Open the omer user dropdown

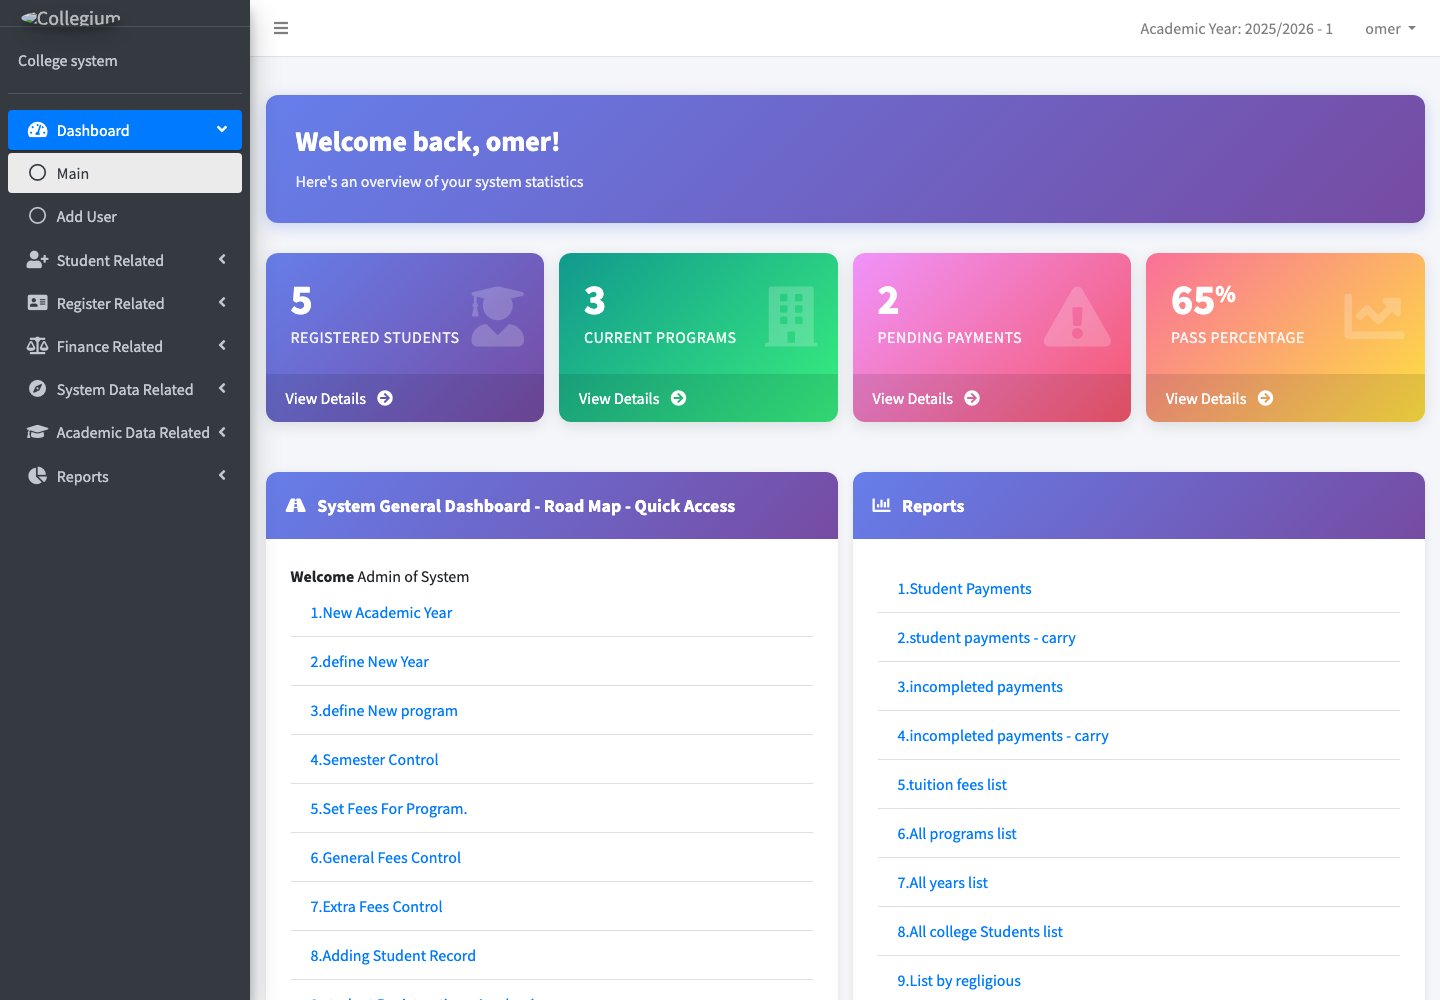1390,29
